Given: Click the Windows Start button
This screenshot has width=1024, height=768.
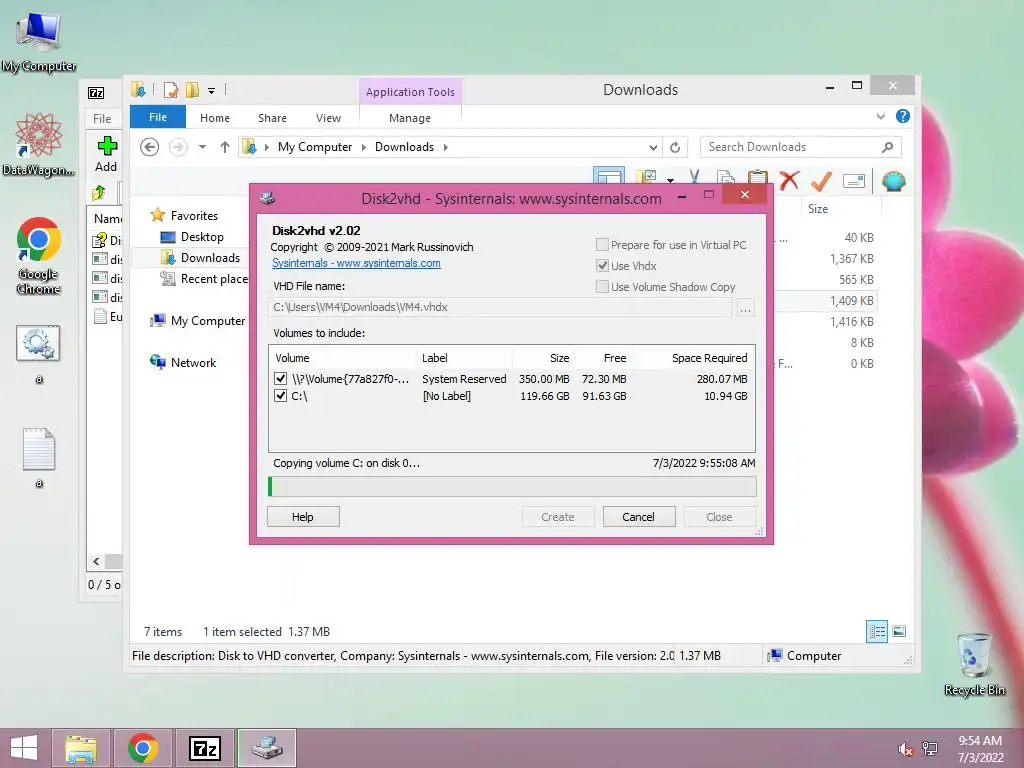Looking at the screenshot, I should [x=24, y=748].
